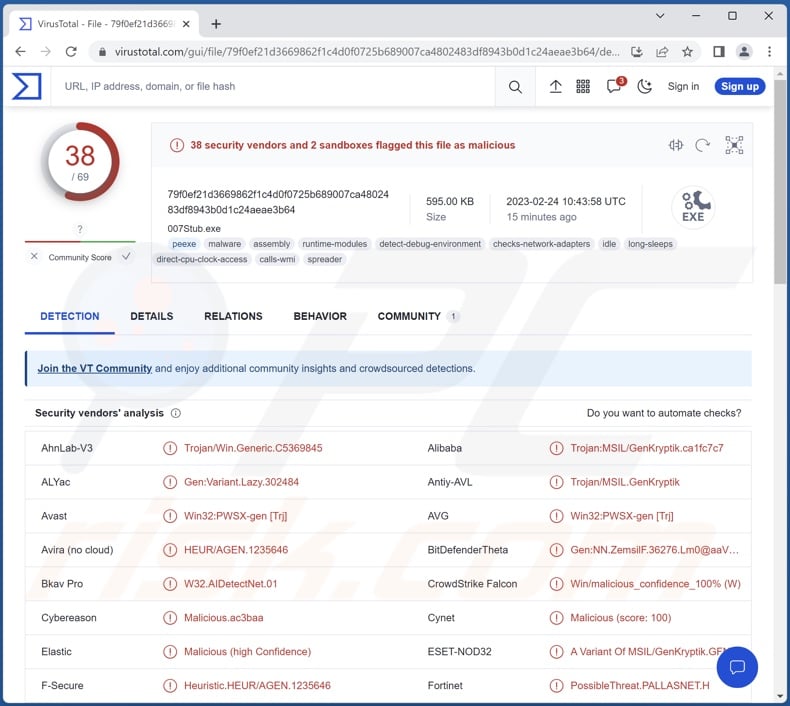The image size is (790, 706).
Task: Click the 595.00 KB file size
Action: 450,202
